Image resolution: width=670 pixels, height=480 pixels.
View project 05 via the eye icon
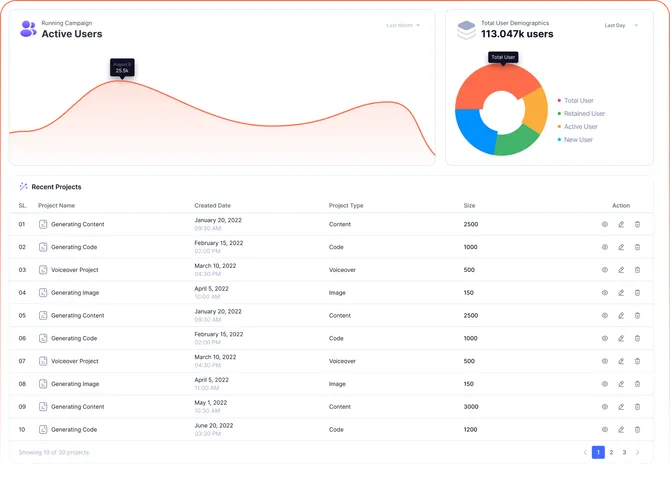605,315
